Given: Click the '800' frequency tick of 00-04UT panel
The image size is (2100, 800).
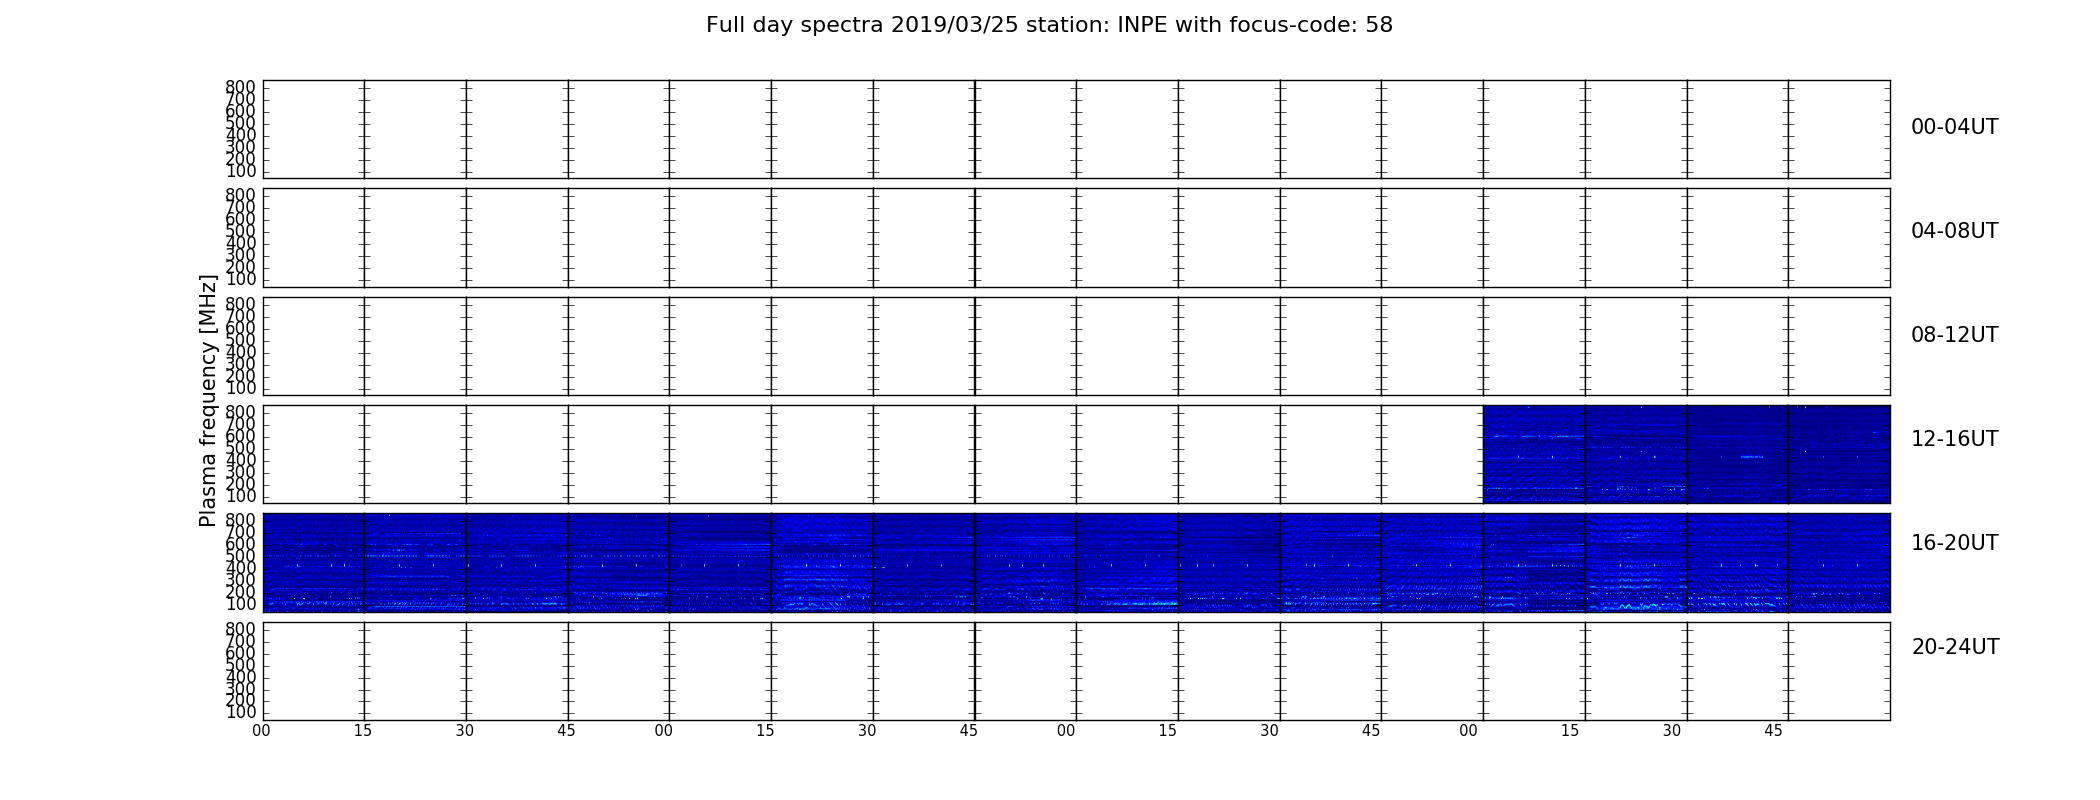Looking at the screenshot, I should tap(241, 87).
